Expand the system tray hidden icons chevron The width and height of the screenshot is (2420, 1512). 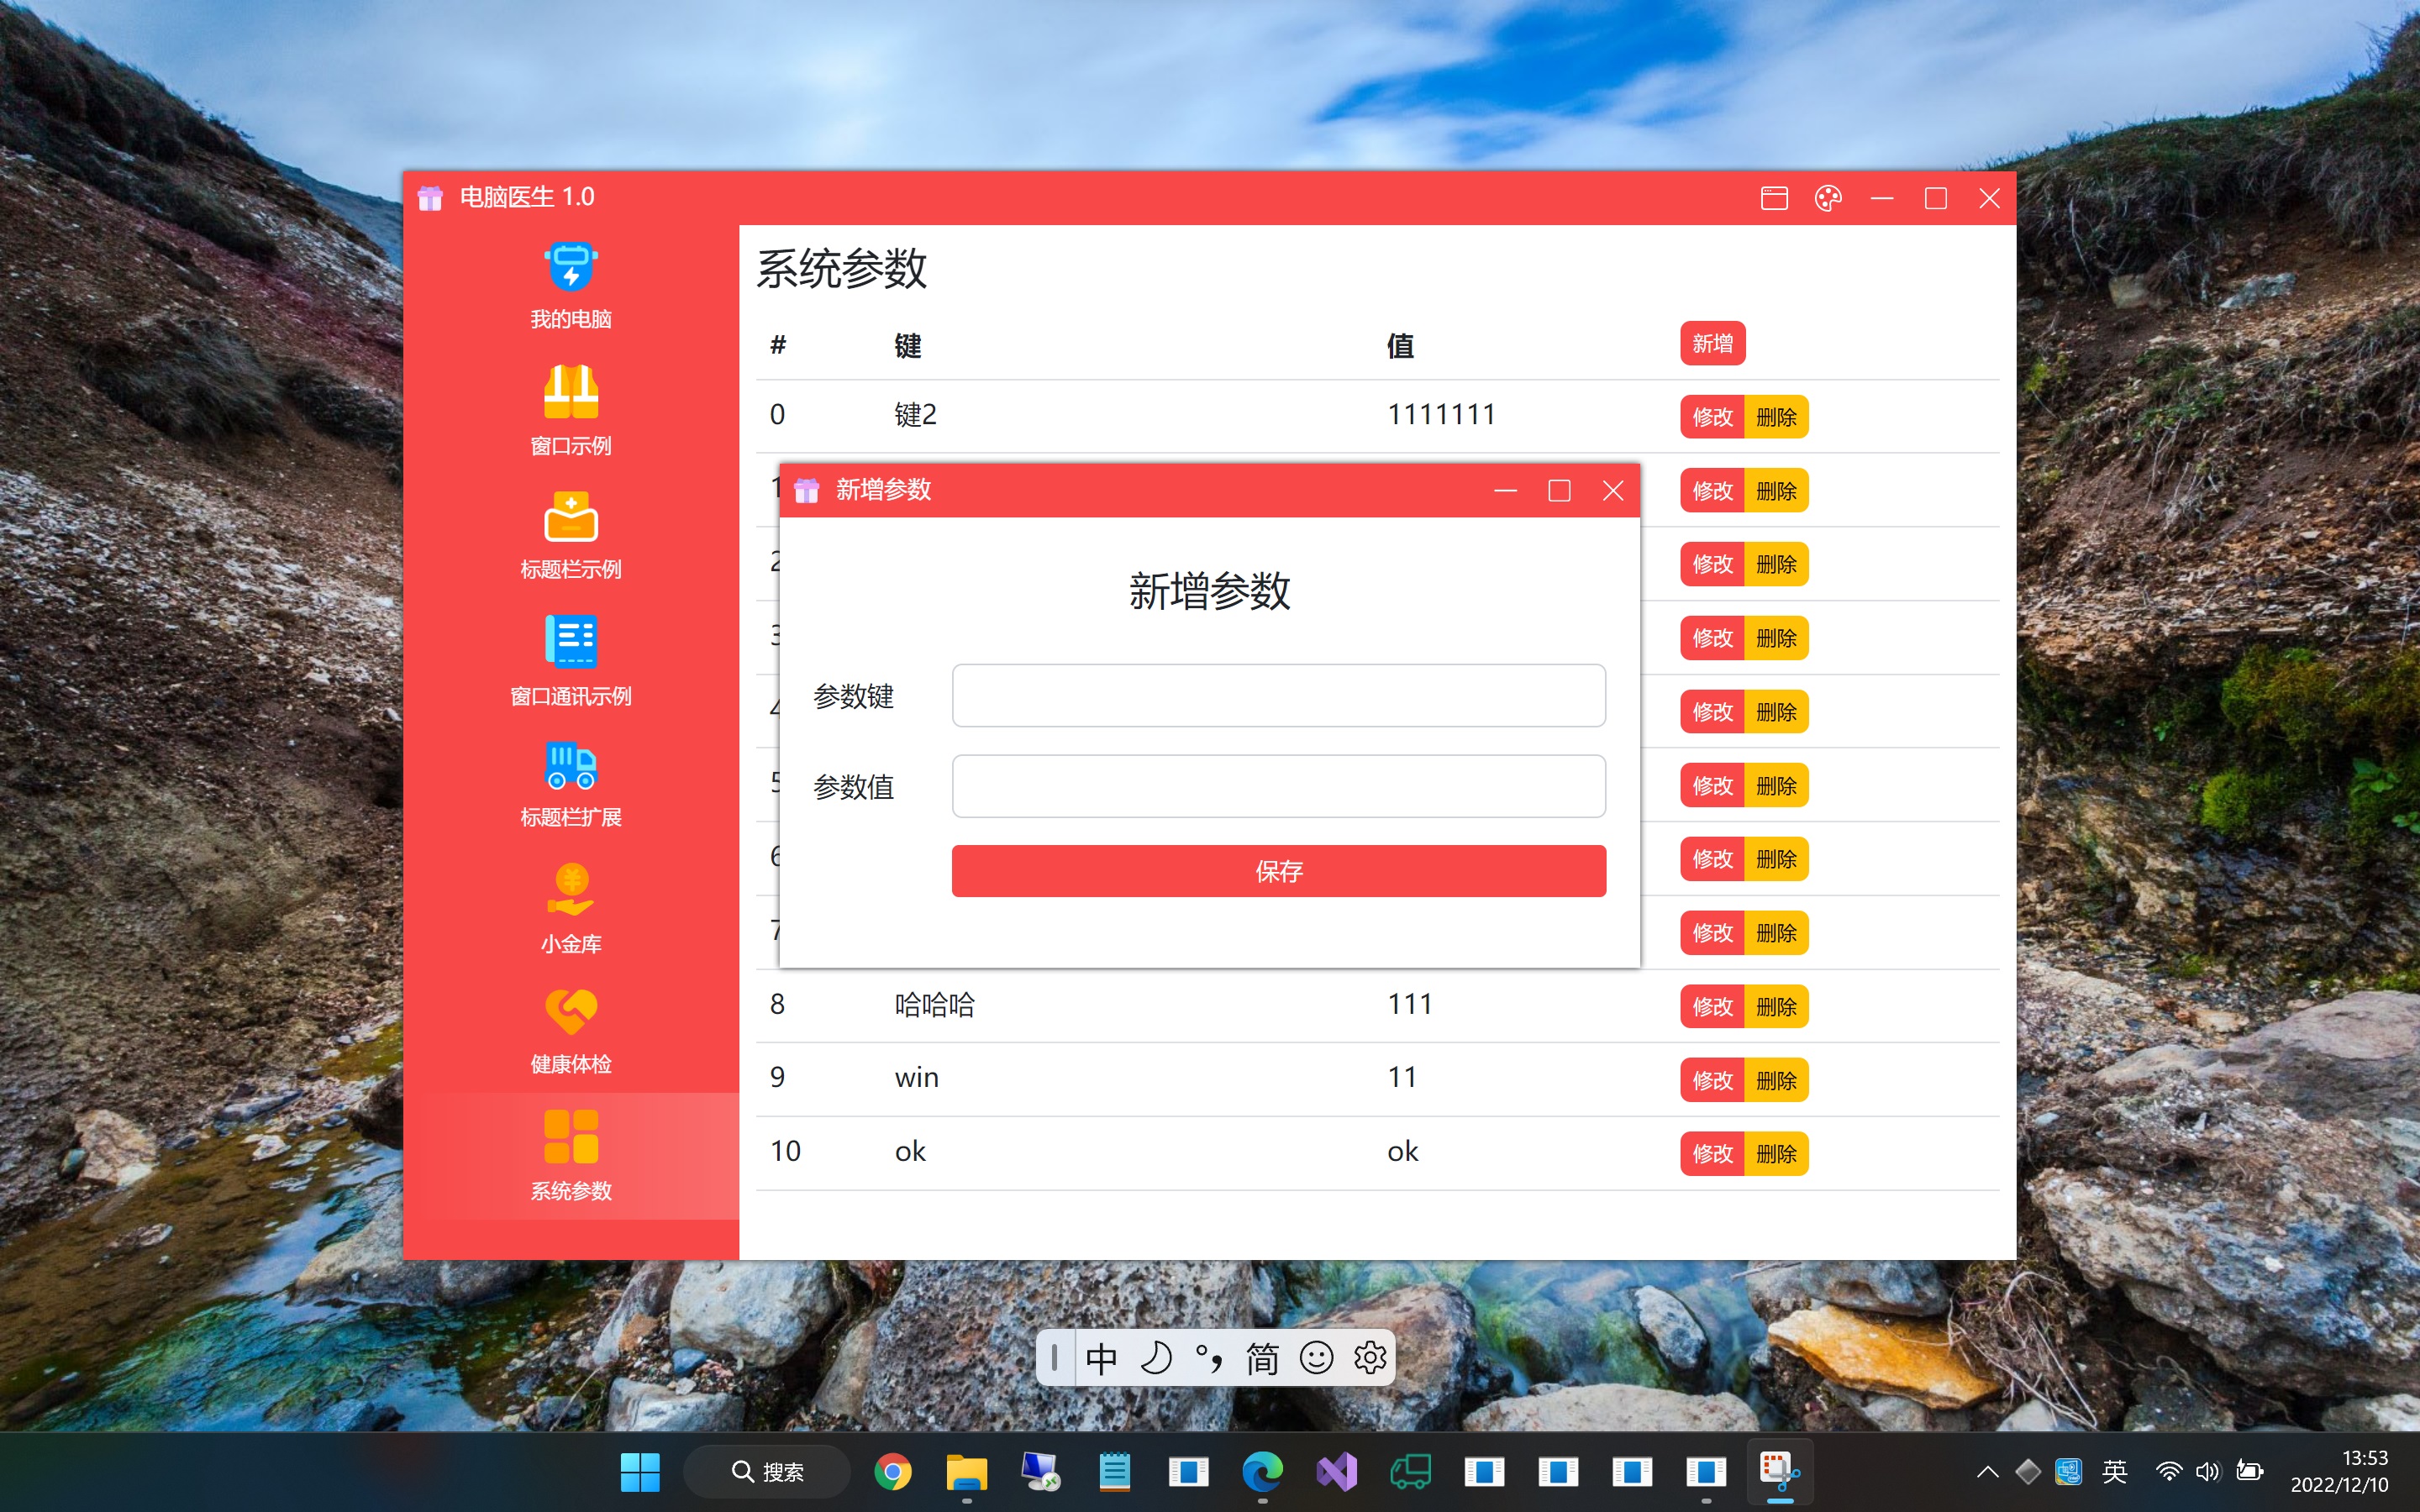point(1987,1472)
